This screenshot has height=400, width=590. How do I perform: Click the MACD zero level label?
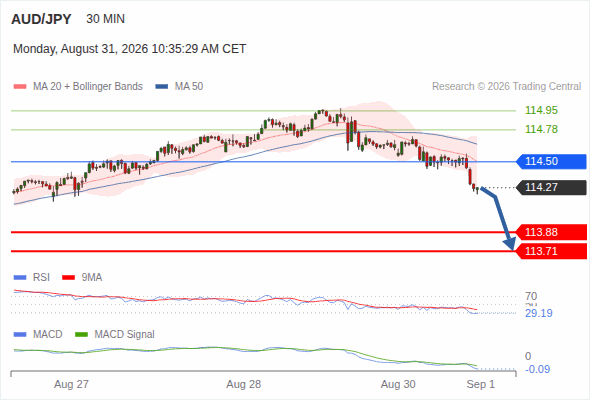(528, 356)
